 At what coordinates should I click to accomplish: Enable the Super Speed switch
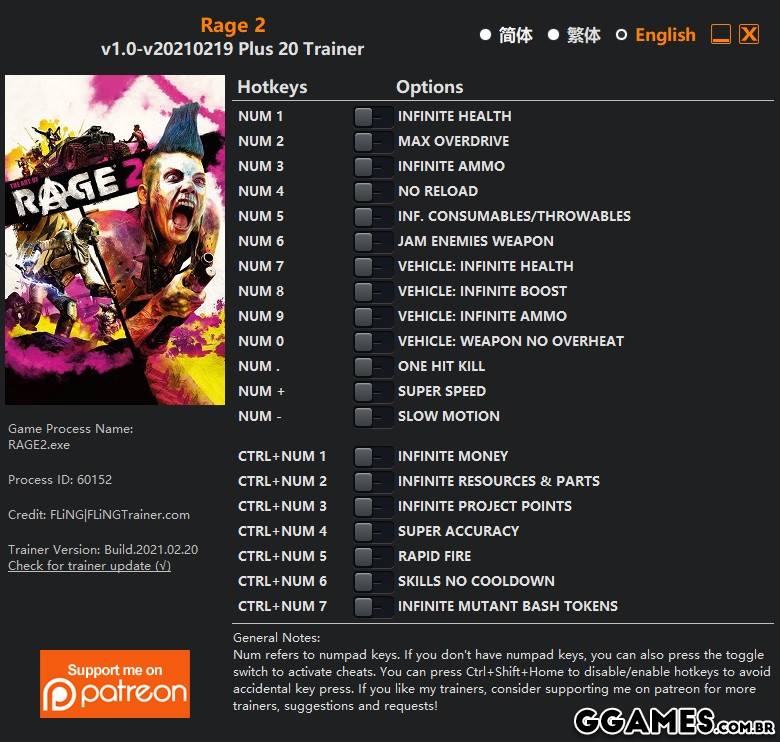pyautogui.click(x=373, y=392)
